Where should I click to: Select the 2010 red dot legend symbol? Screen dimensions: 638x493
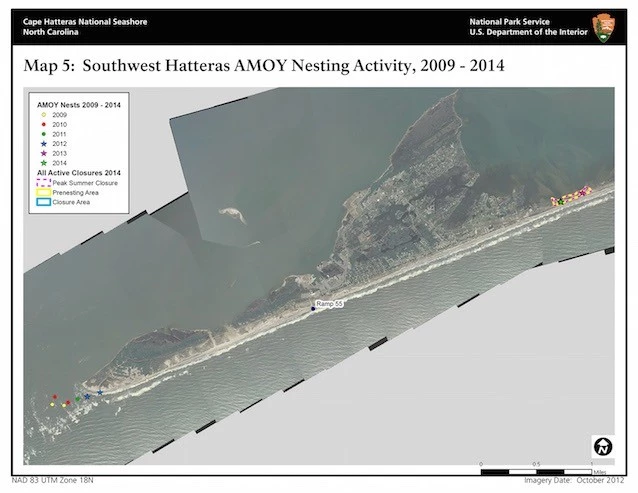click(43, 124)
